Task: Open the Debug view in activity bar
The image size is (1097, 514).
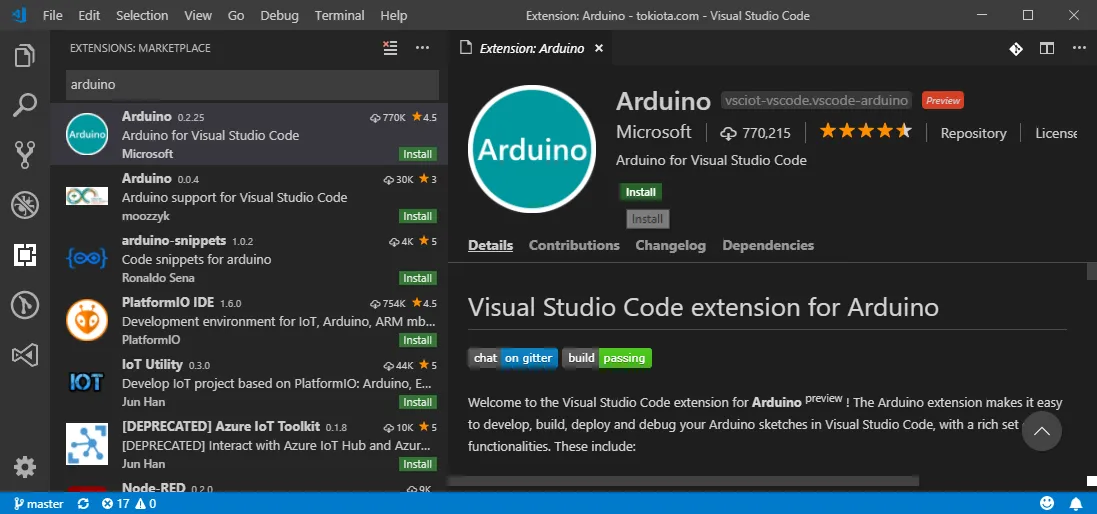Action: coord(24,205)
